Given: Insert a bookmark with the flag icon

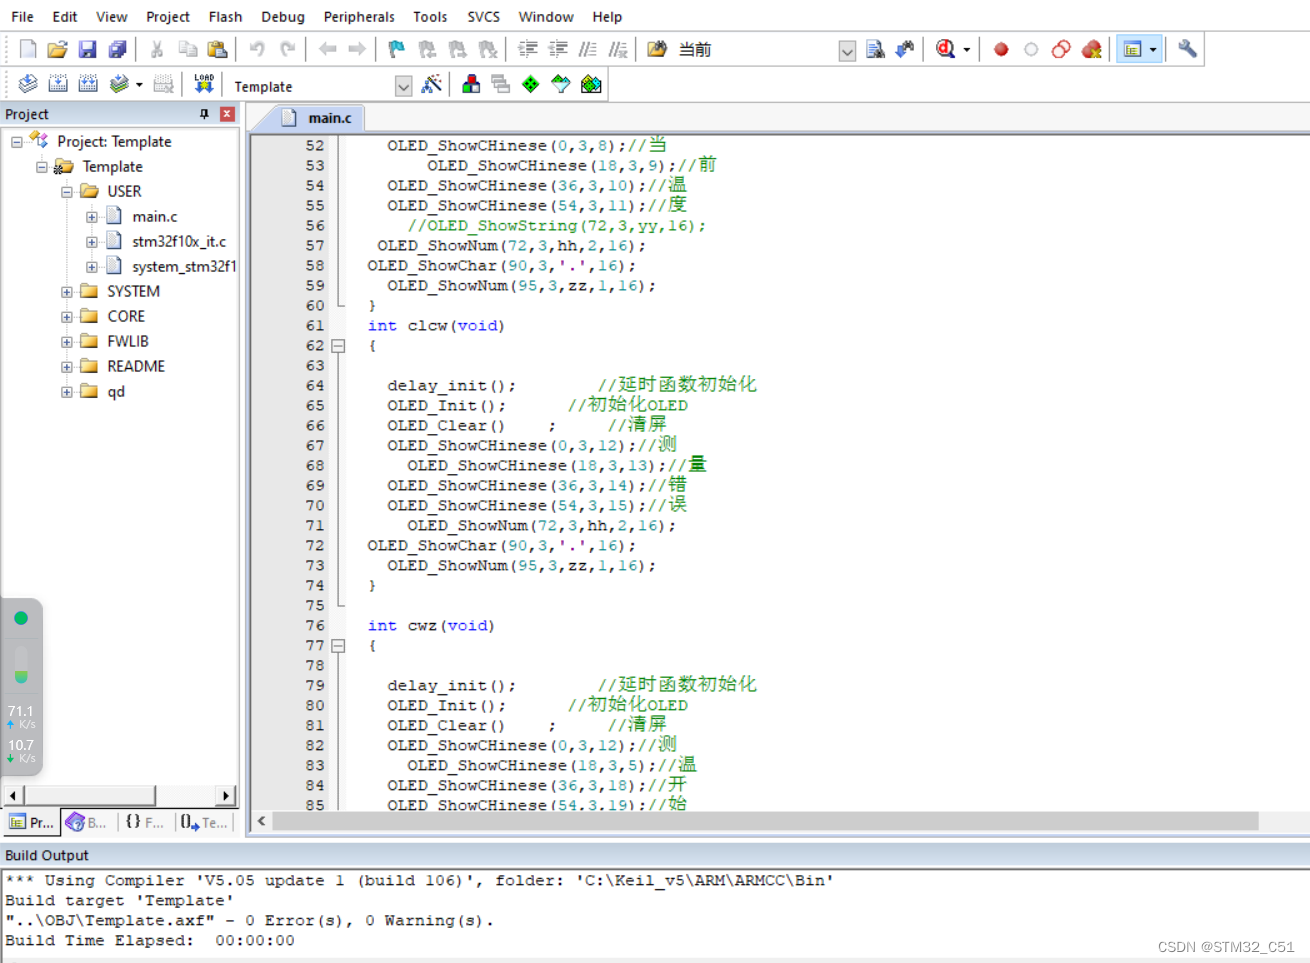Looking at the screenshot, I should point(397,49).
